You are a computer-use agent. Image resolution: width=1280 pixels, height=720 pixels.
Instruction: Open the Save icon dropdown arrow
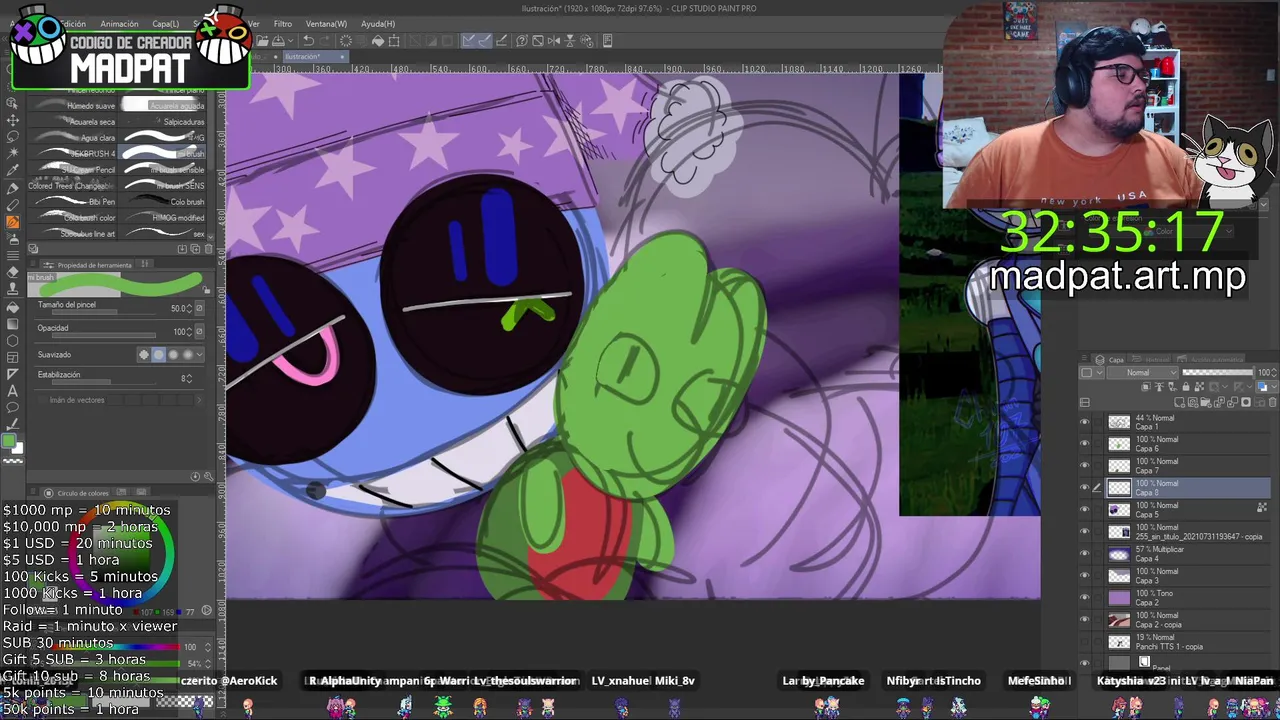(289, 41)
